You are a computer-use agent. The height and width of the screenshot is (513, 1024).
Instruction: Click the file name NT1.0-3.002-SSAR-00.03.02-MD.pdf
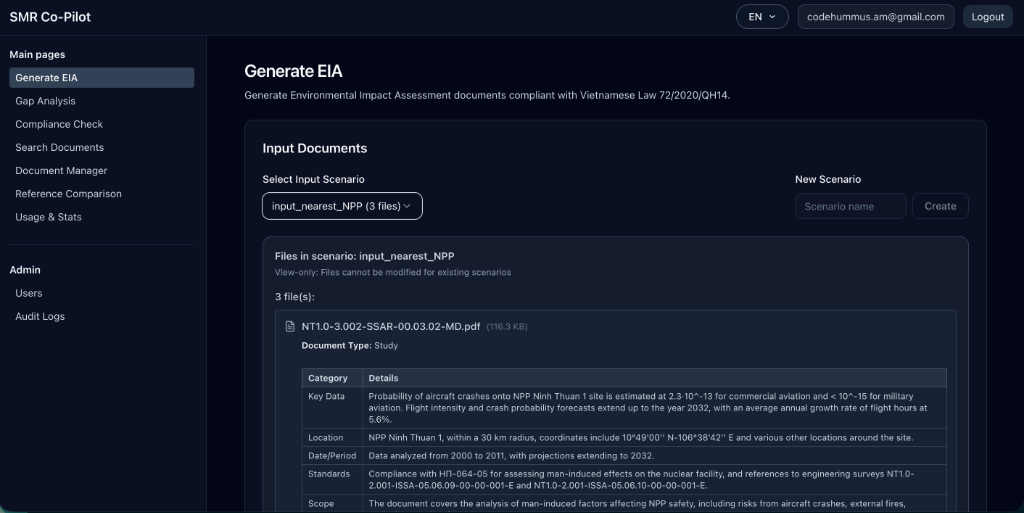(x=391, y=326)
